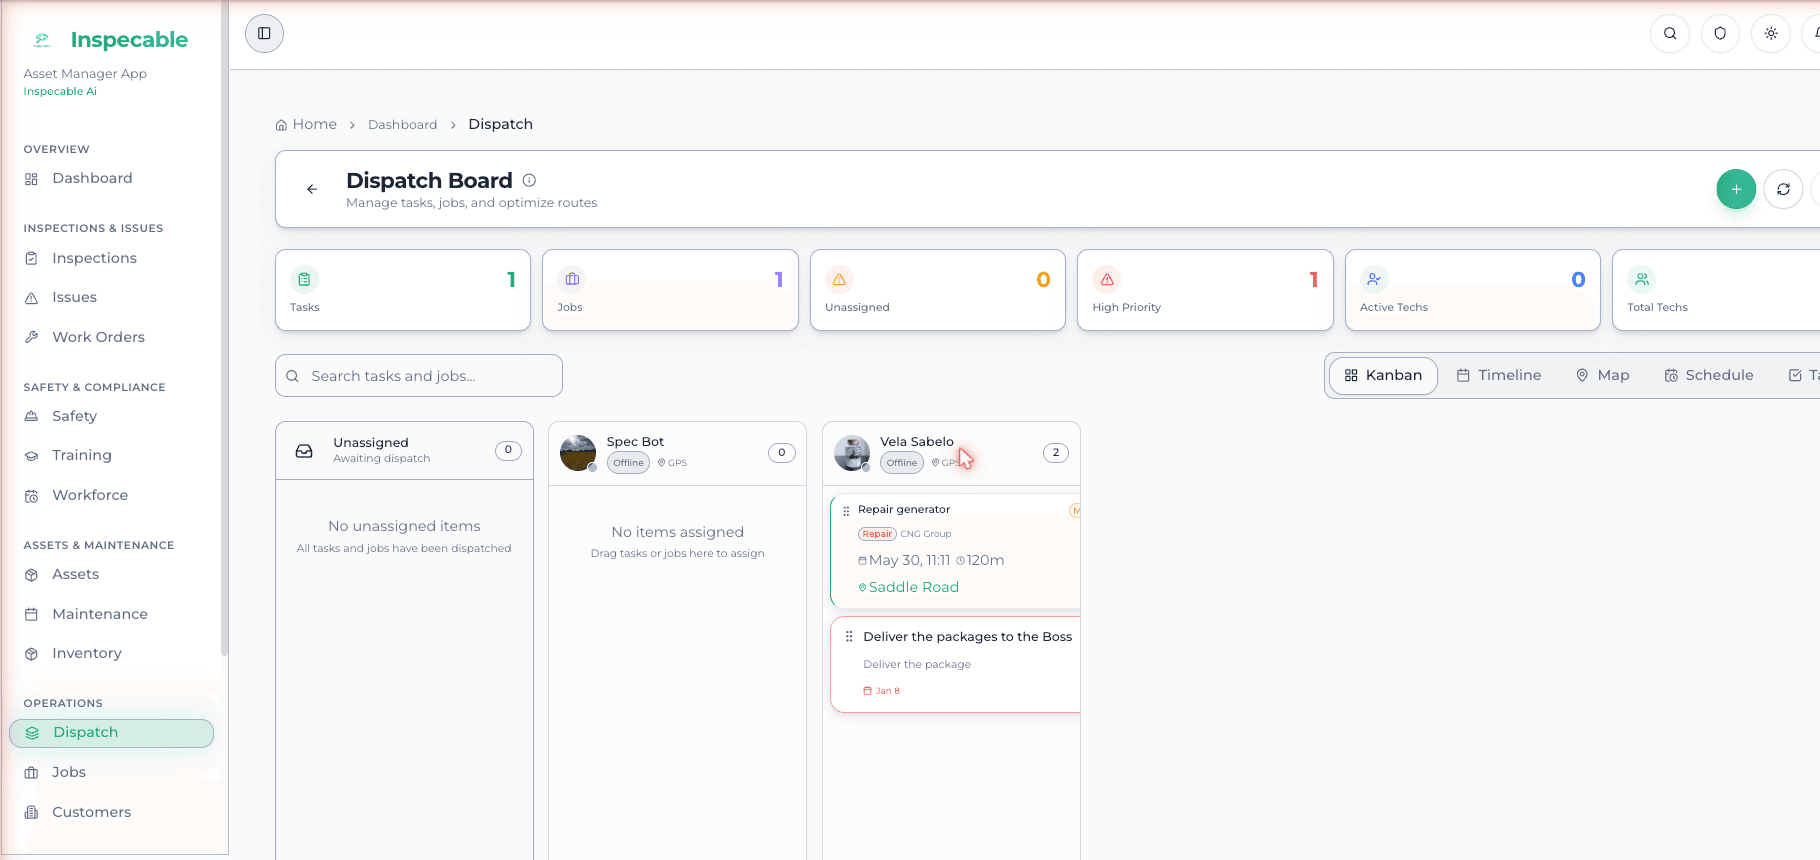Image resolution: width=1820 pixels, height=860 pixels.
Task: Click Vela Sabelo avatar thumbnail
Action: pos(852,453)
